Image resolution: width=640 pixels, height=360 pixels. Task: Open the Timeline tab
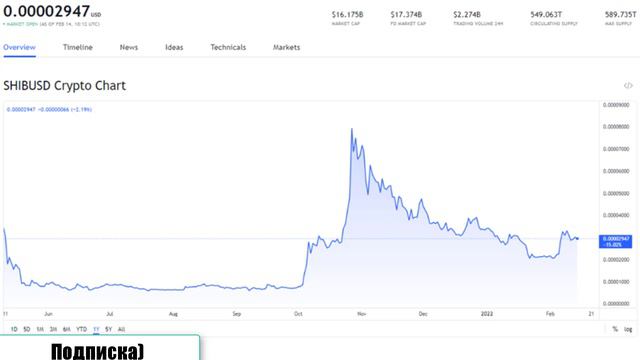point(78,47)
